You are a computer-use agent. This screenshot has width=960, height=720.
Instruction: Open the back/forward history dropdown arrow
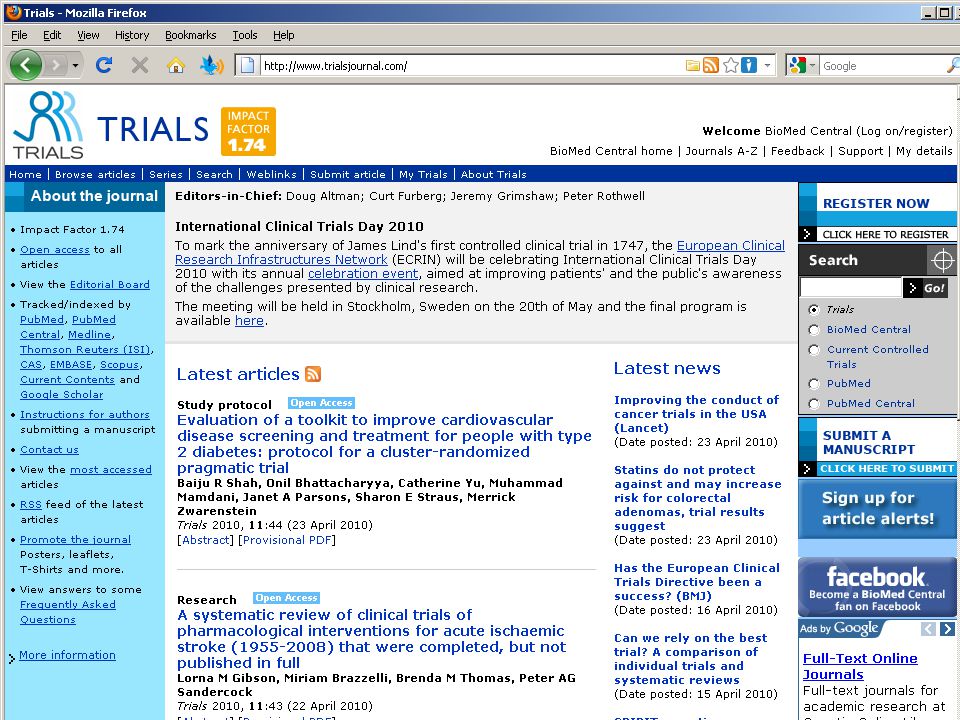[75, 65]
